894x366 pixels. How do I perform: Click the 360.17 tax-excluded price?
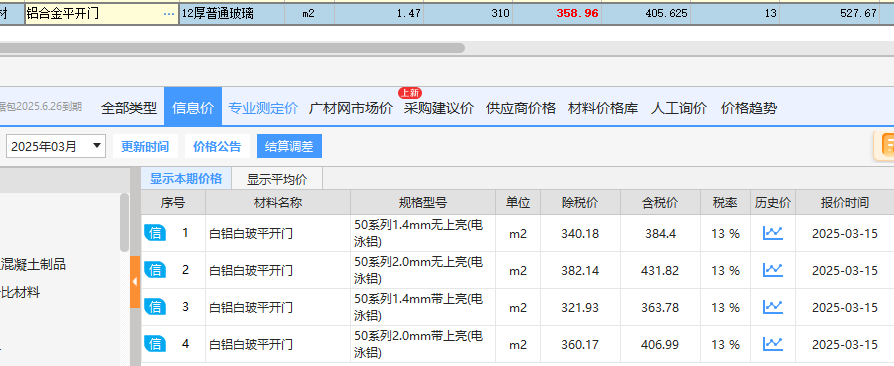tap(580, 344)
